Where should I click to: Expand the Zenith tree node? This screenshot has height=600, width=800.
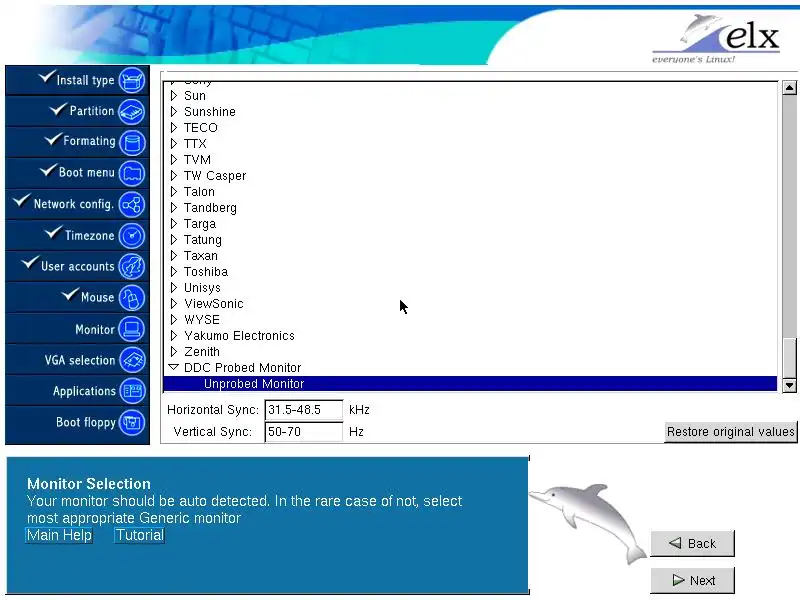coord(174,352)
